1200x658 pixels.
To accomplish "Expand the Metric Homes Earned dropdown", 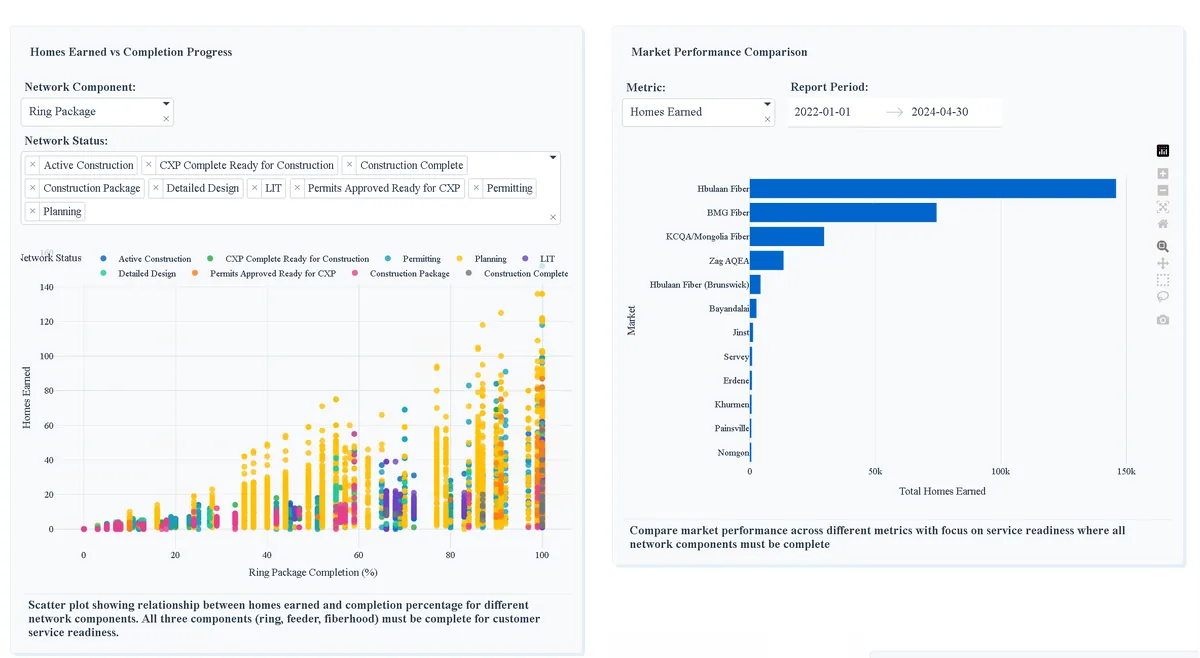I will click(698, 112).
